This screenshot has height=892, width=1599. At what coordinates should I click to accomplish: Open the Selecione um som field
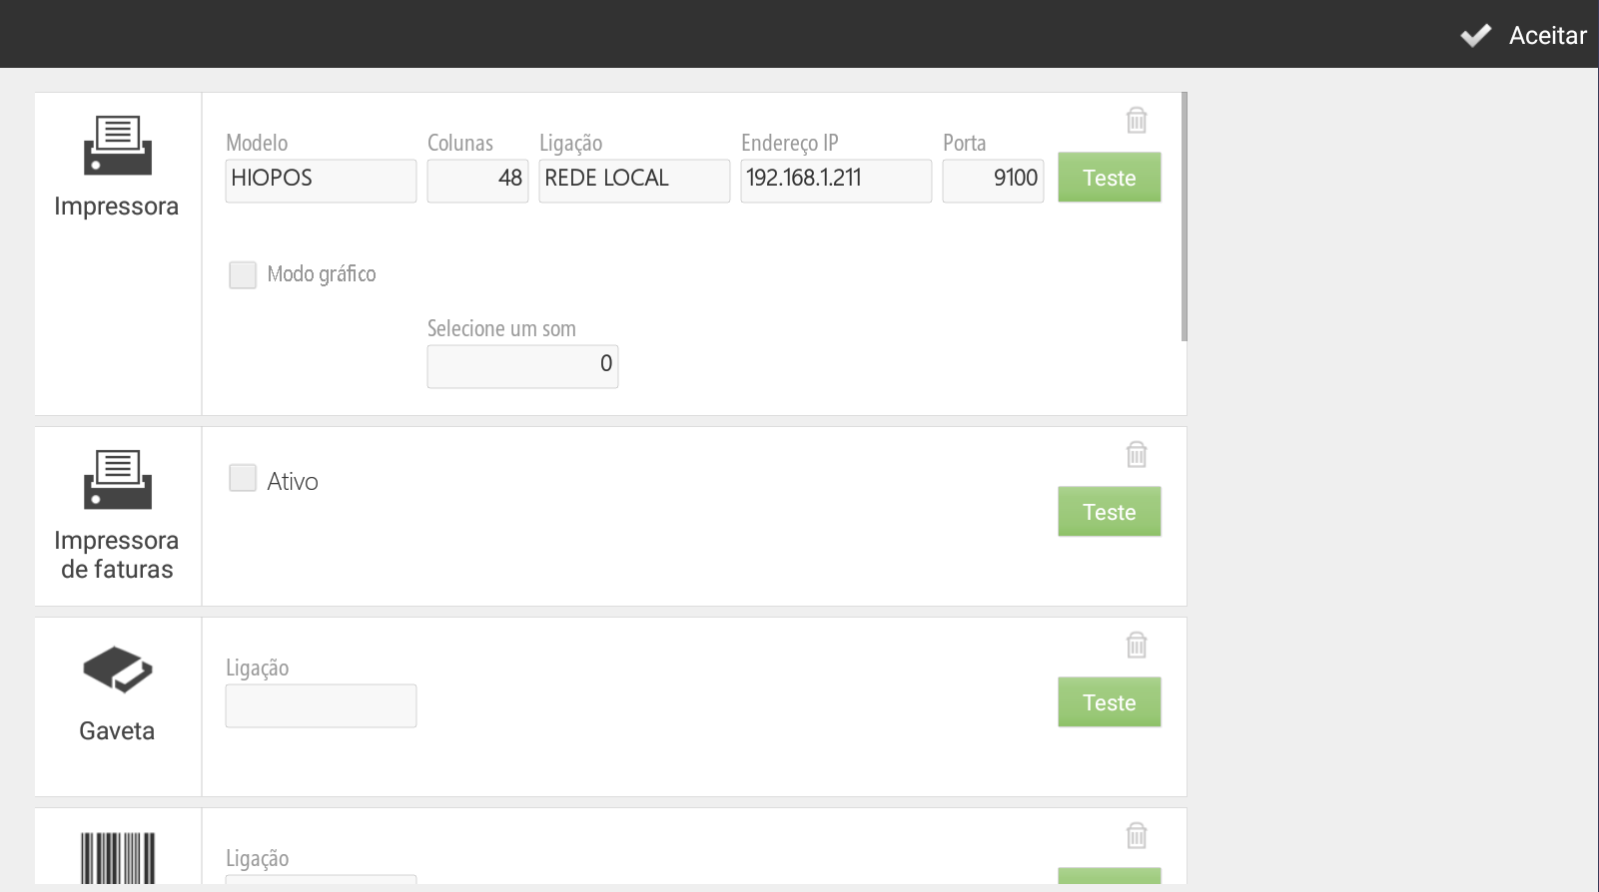[x=522, y=366]
